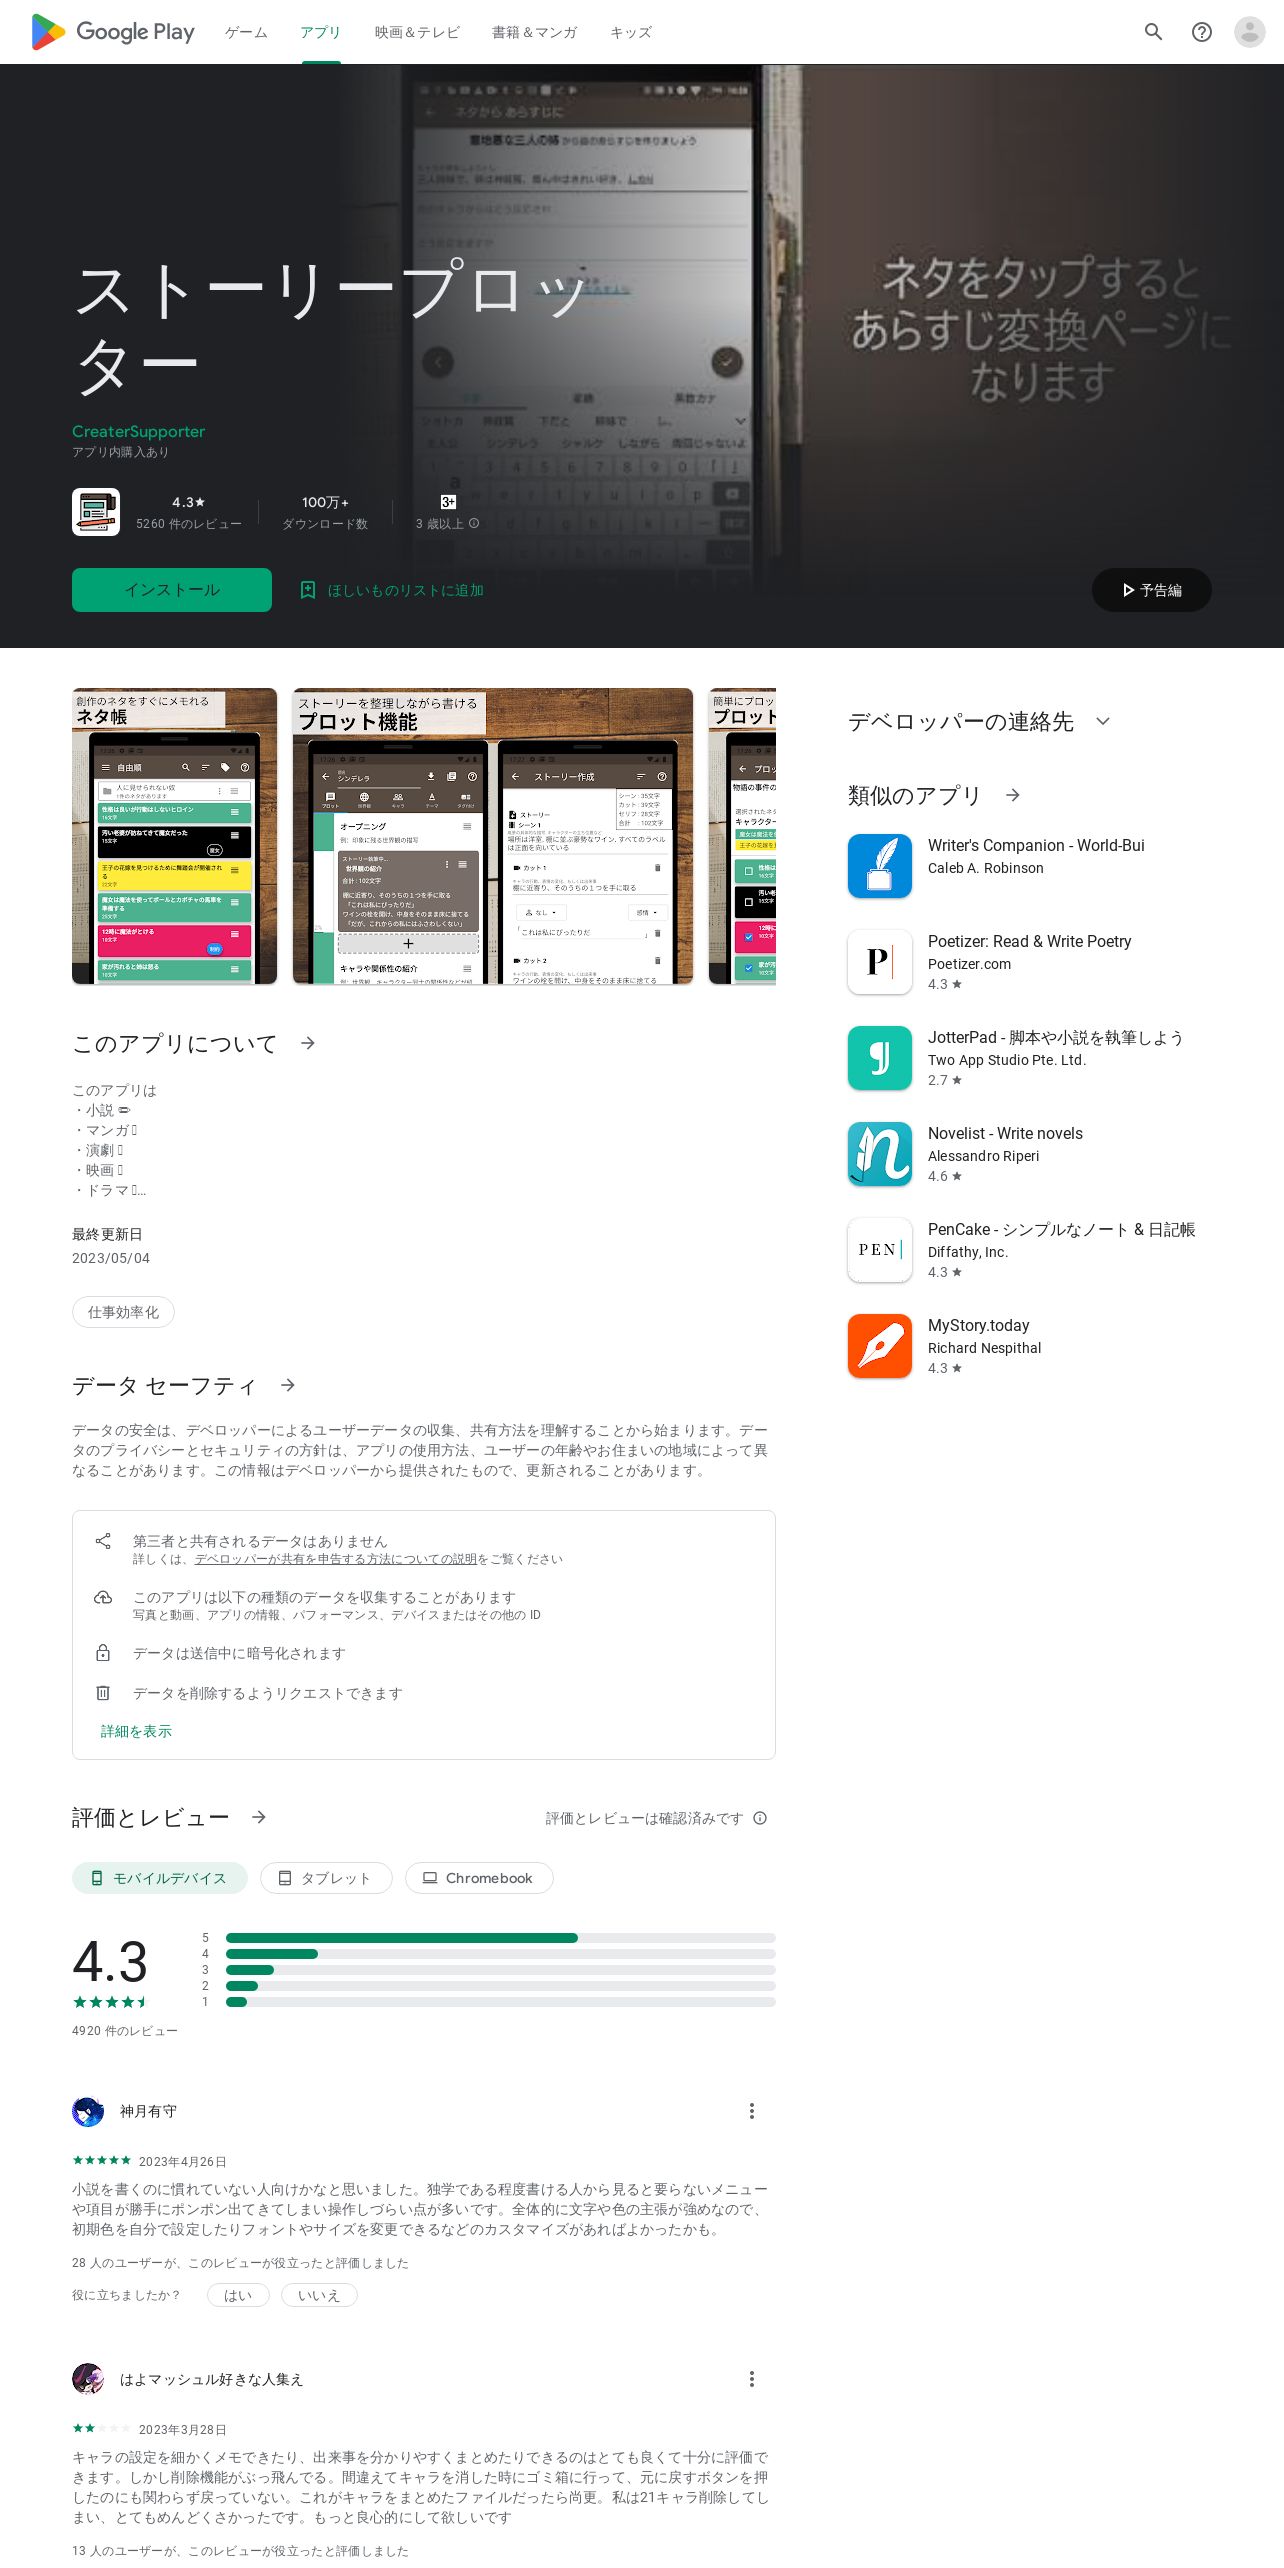Click Novelist - Write novels title

[x=1005, y=1133]
